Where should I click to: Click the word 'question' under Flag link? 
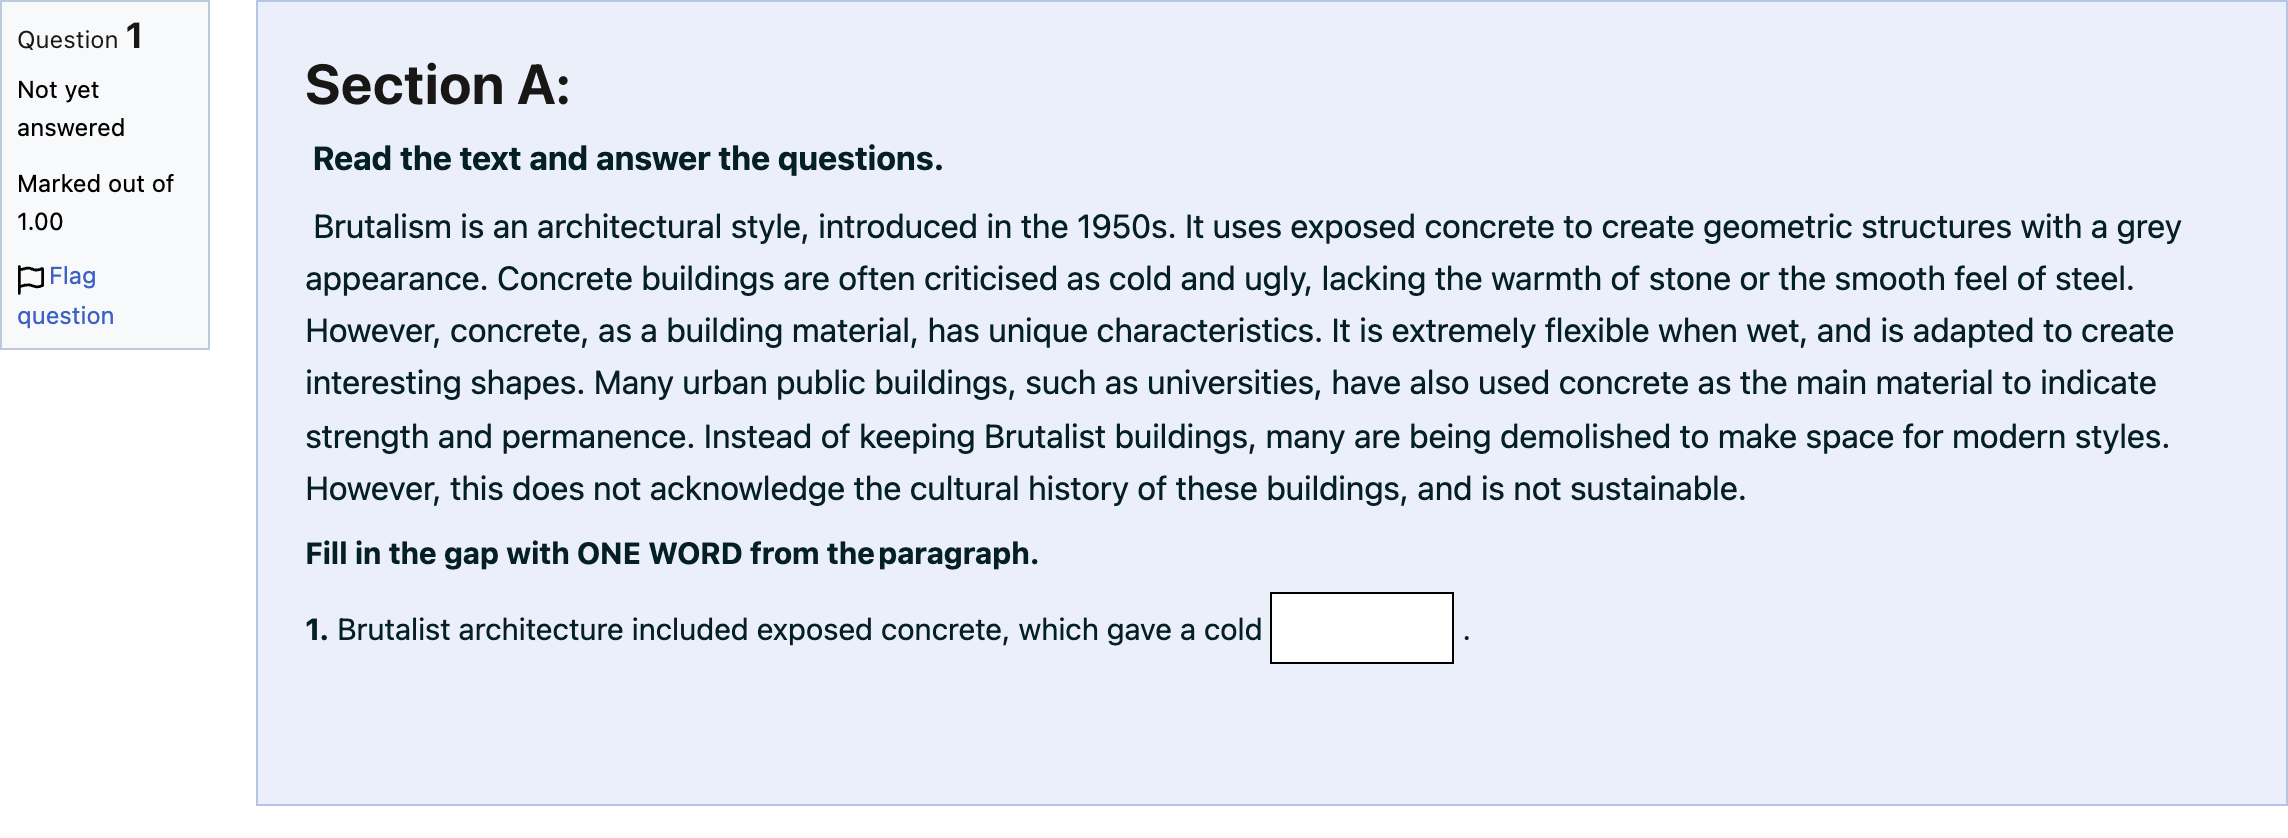pos(66,316)
